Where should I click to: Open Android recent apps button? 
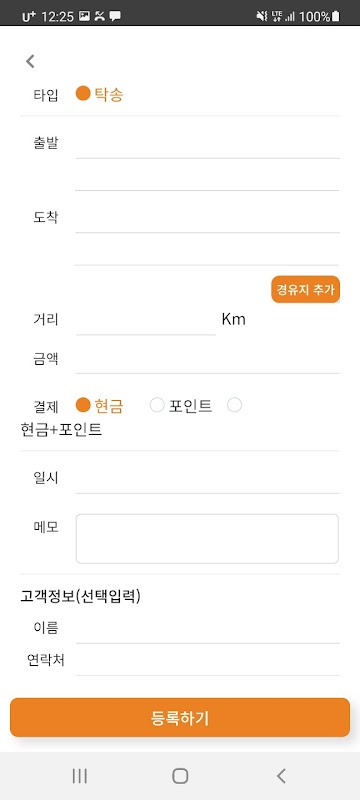click(80, 776)
